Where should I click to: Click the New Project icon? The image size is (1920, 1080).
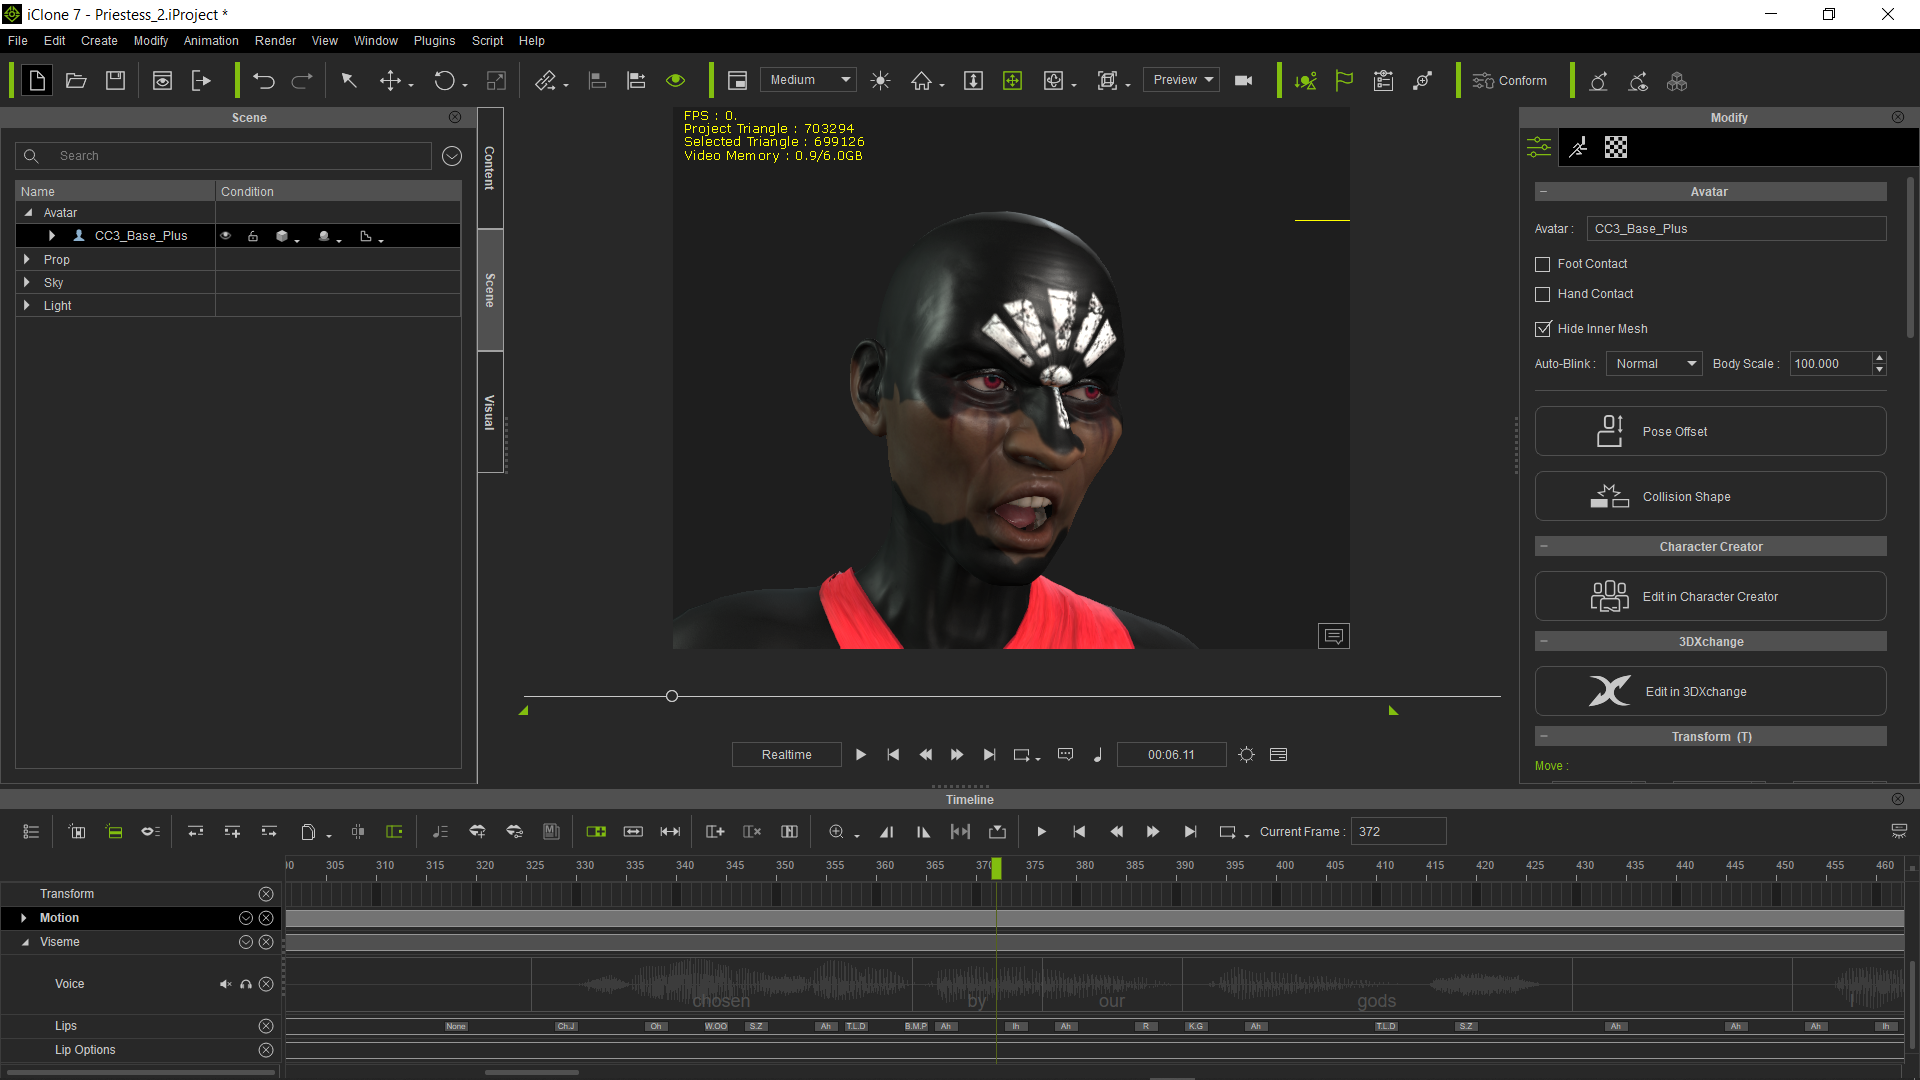click(37, 81)
